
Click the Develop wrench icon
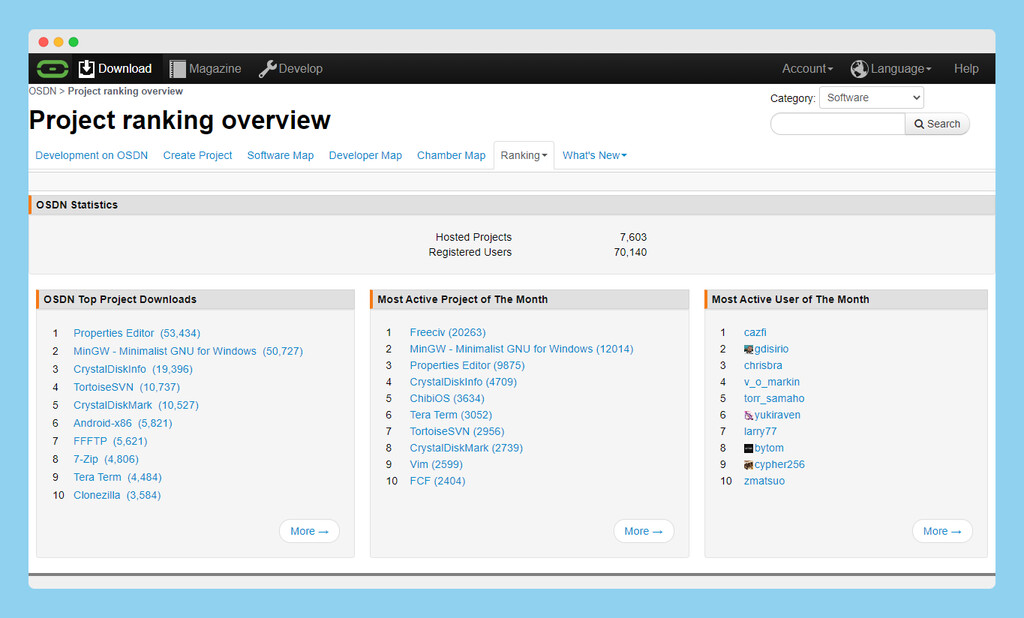(x=267, y=69)
